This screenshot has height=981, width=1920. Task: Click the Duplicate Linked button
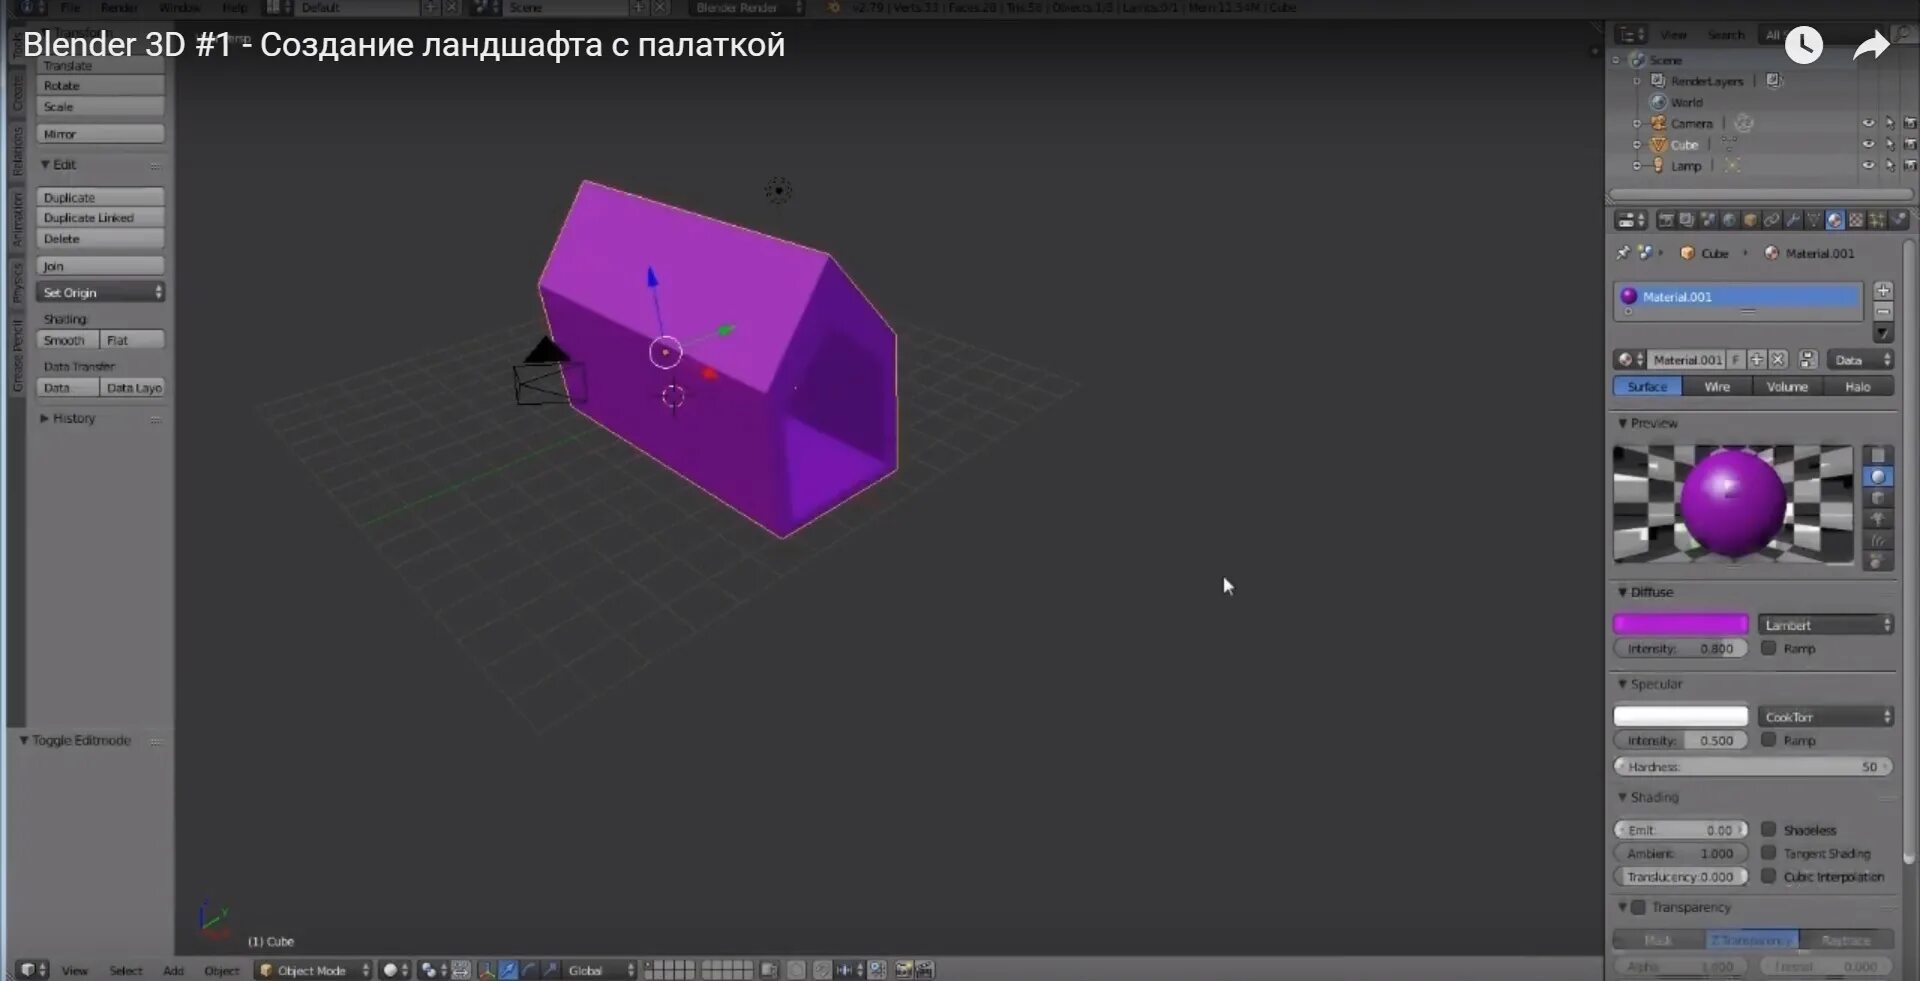100,218
